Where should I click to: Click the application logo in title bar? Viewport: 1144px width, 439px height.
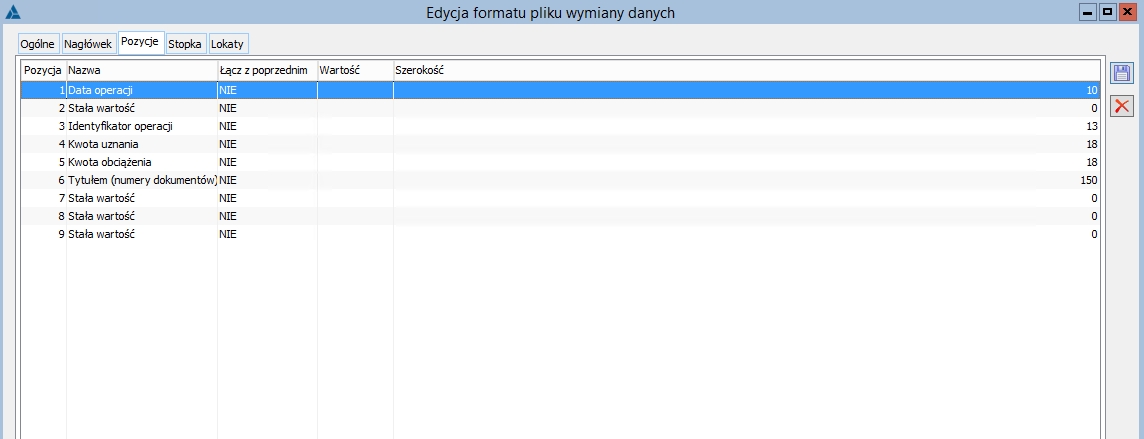pyautogui.click(x=13, y=13)
